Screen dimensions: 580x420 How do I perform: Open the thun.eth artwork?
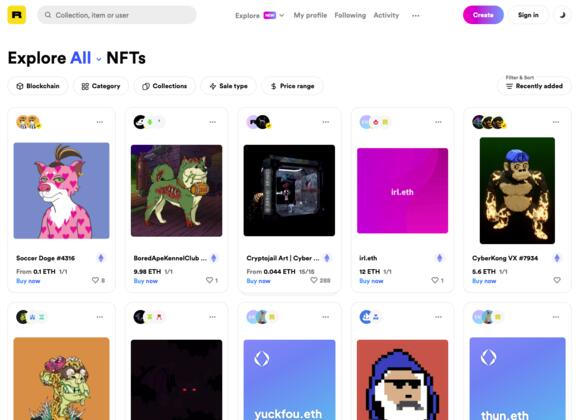[517, 379]
